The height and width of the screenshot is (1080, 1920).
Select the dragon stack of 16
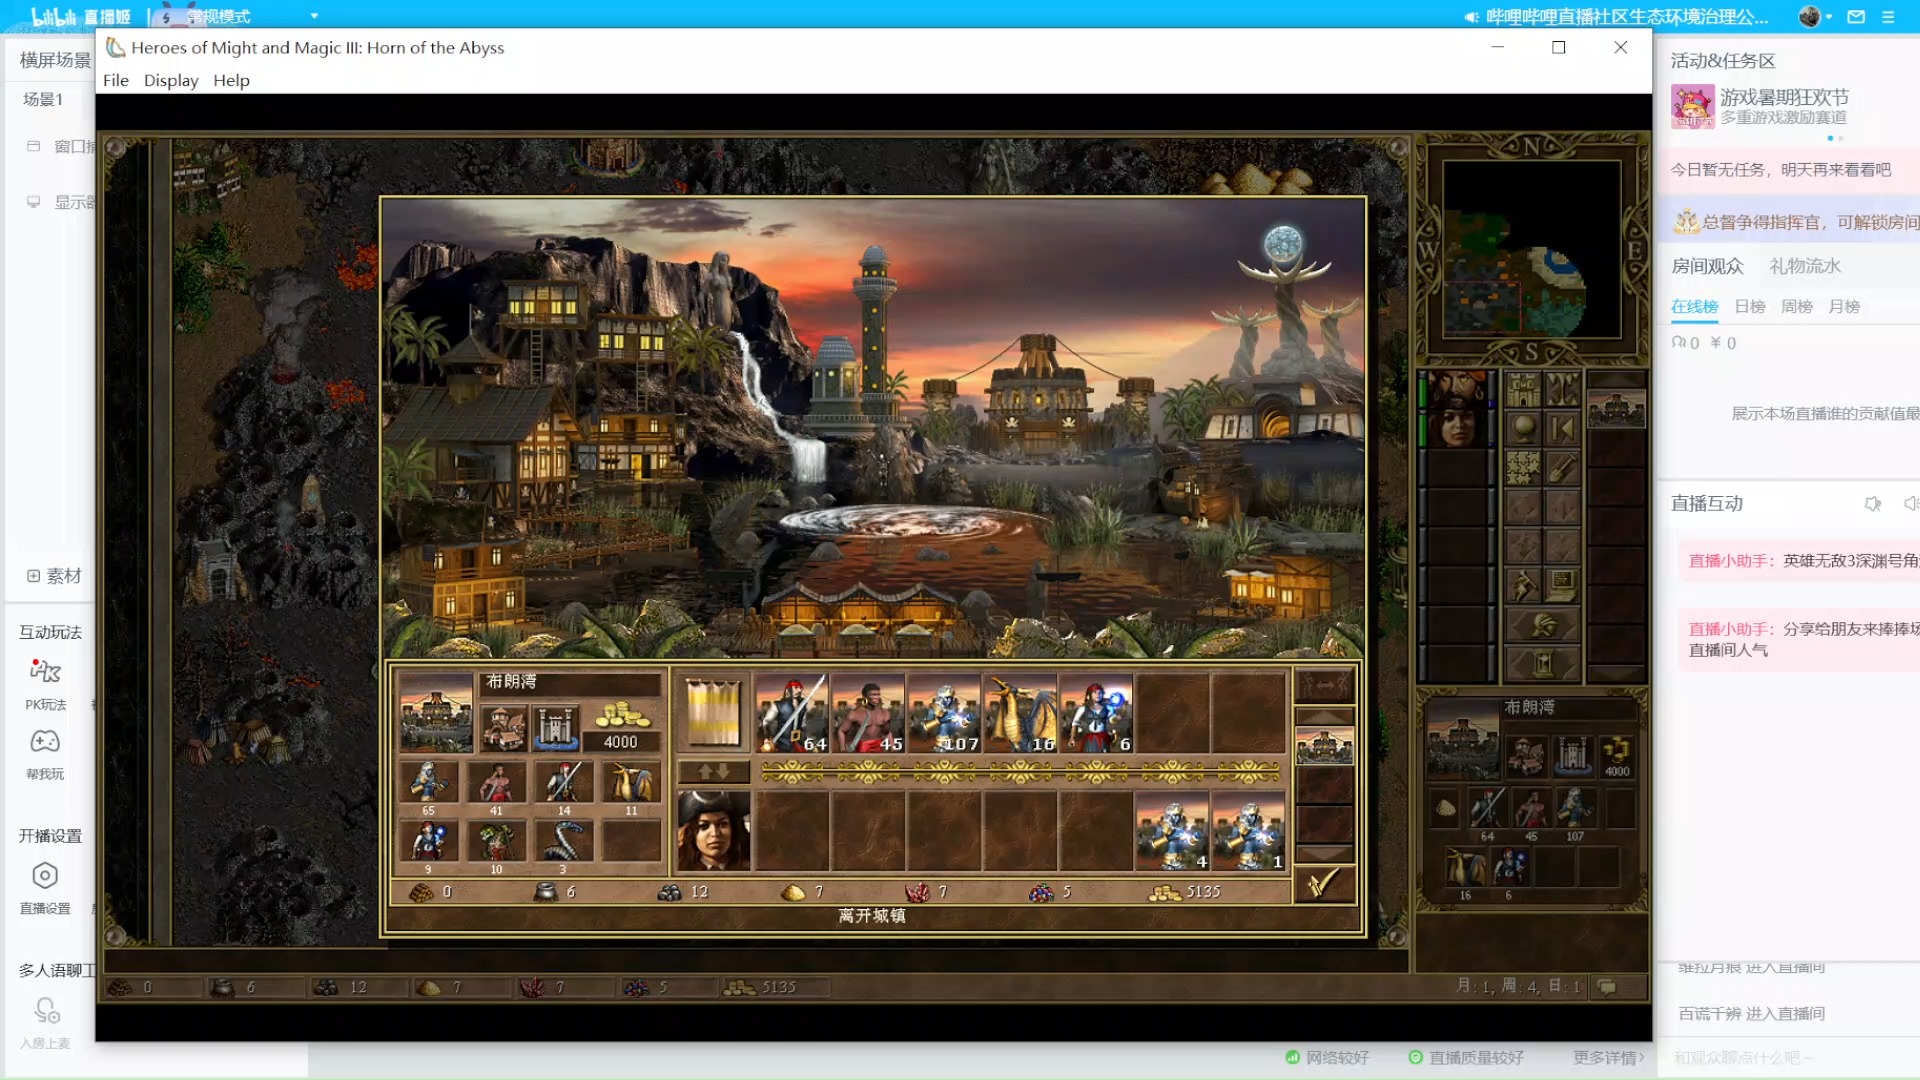tap(1020, 713)
